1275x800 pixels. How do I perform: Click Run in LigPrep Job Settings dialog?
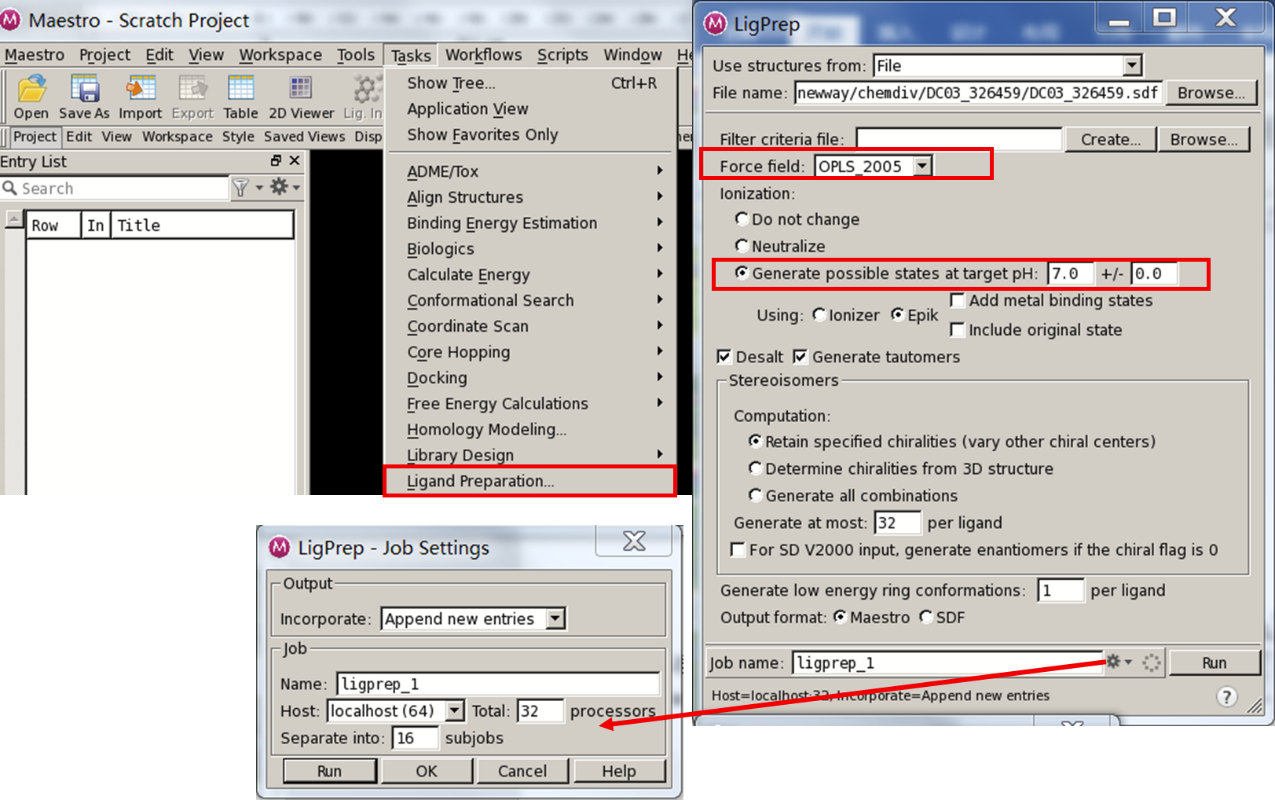(329, 771)
